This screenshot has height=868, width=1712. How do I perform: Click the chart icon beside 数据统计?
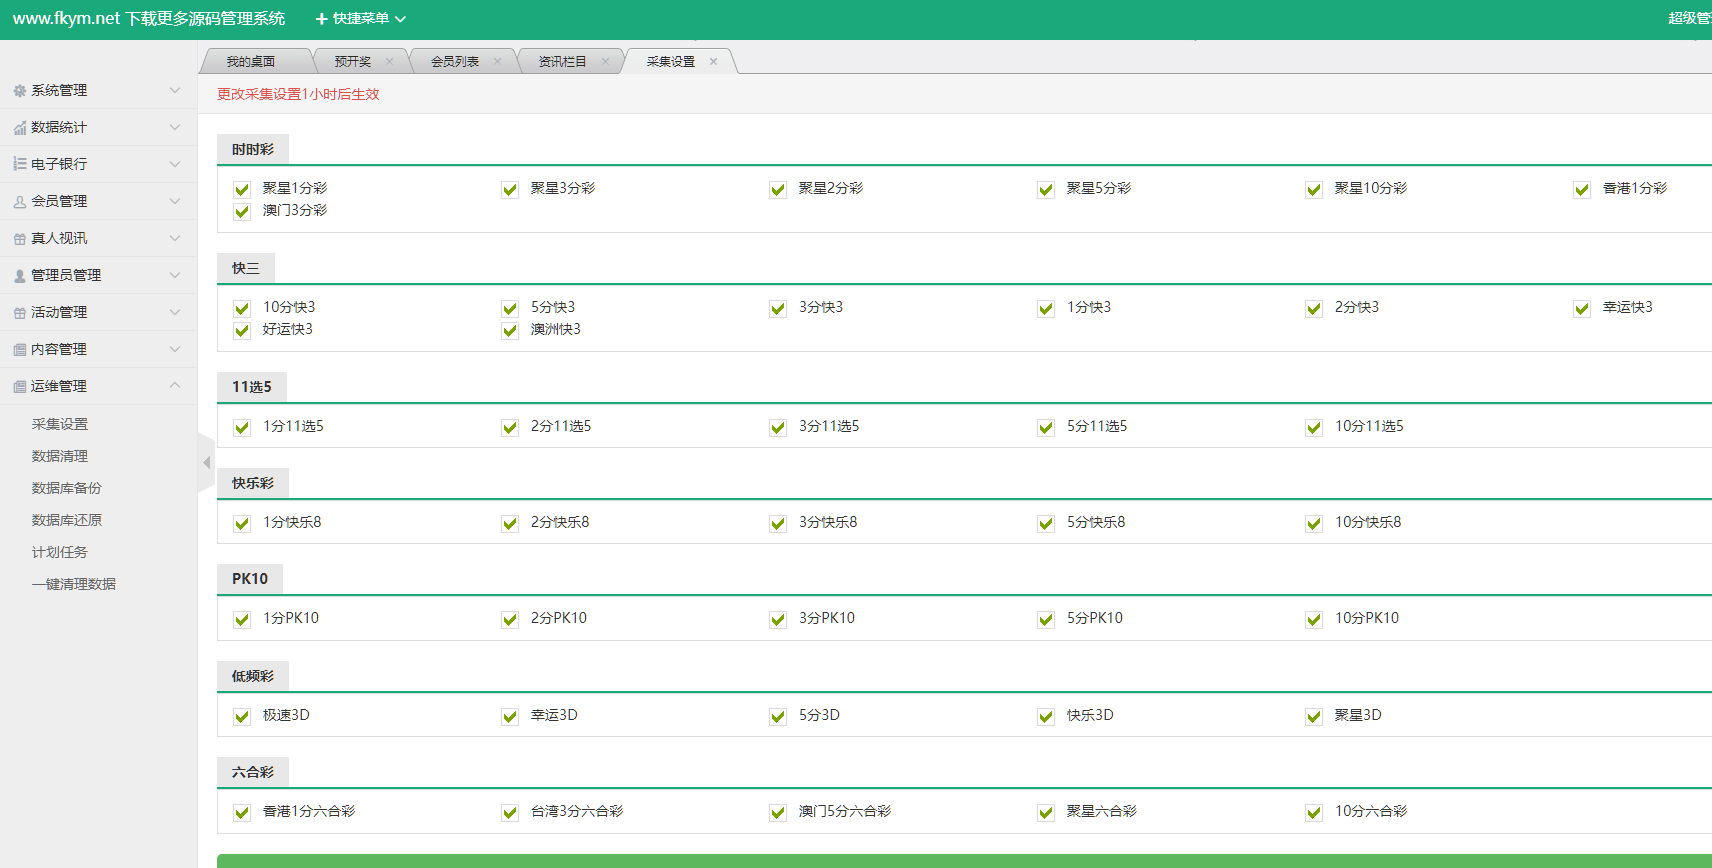[x=19, y=128]
